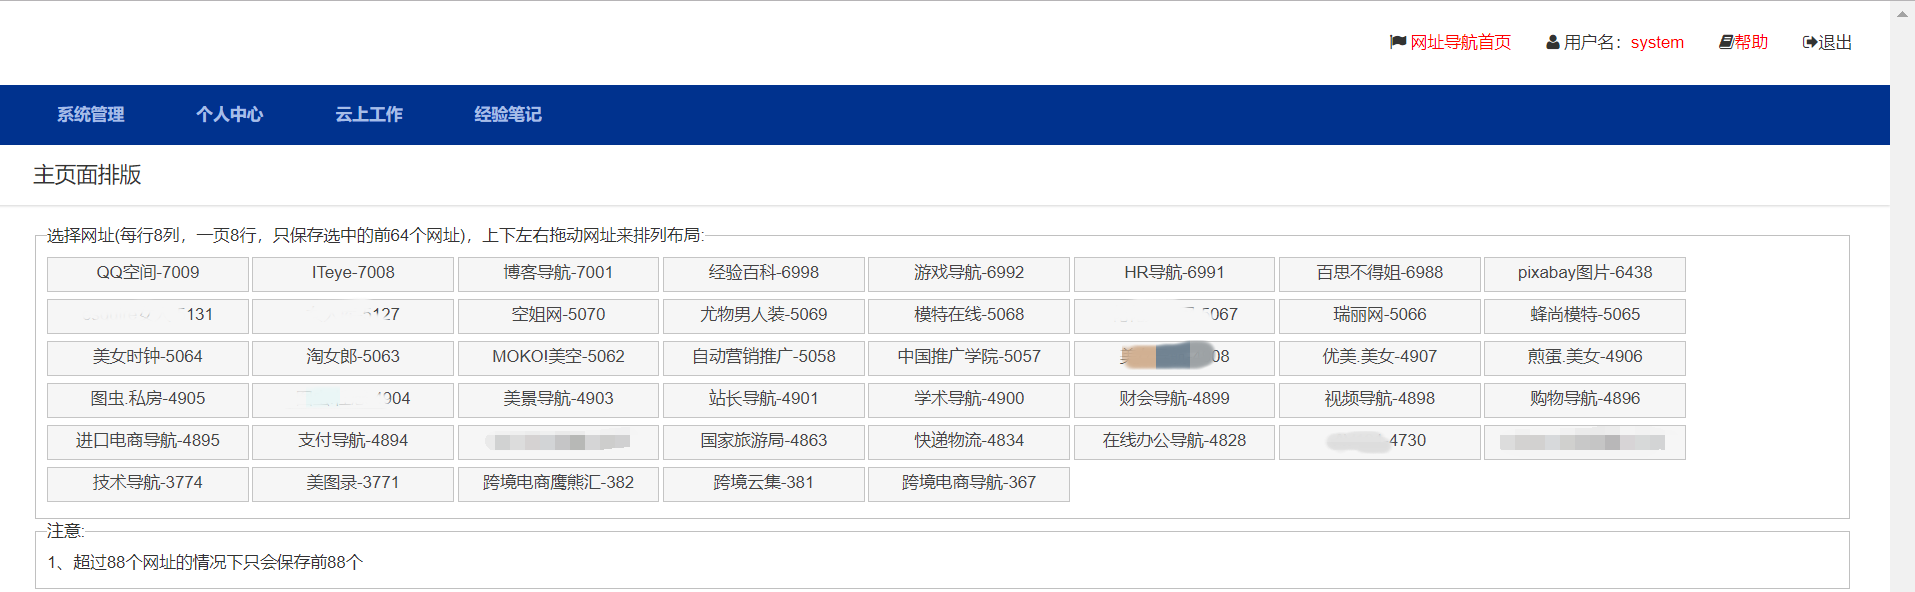
Task: Click the pixabay图片-6438 tile
Action: click(1584, 273)
